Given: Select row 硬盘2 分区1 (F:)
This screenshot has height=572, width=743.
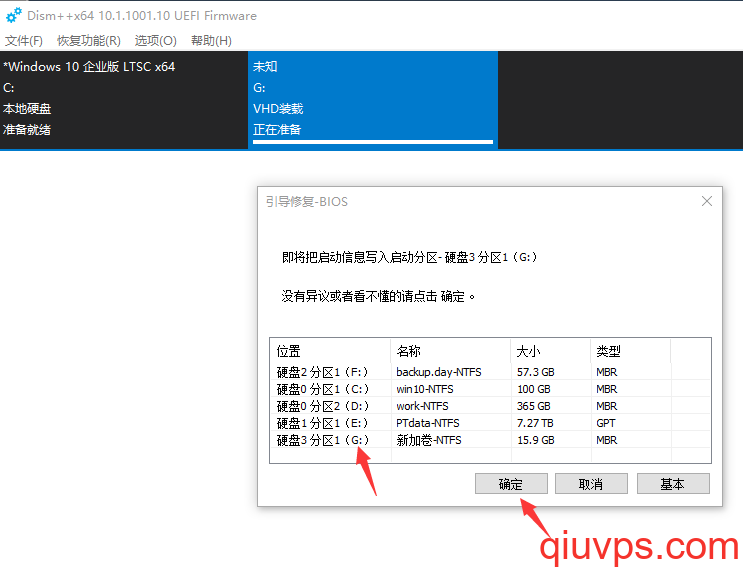Looking at the screenshot, I should (490, 372).
